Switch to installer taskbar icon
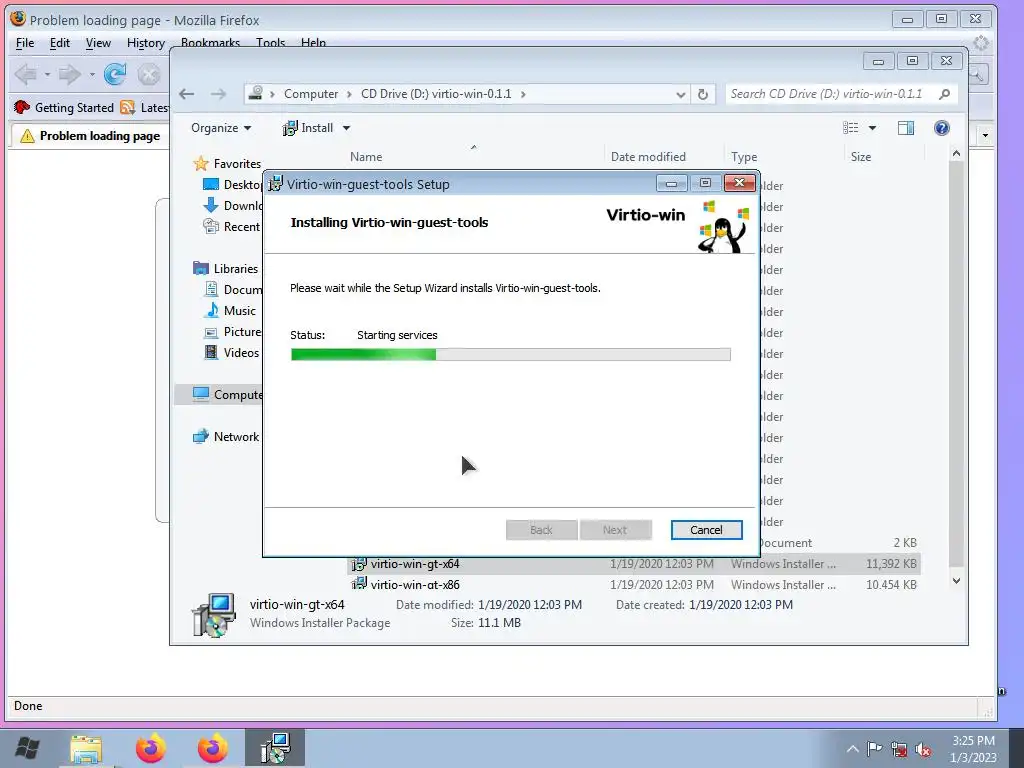Viewport: 1024px width, 768px height. click(x=275, y=748)
